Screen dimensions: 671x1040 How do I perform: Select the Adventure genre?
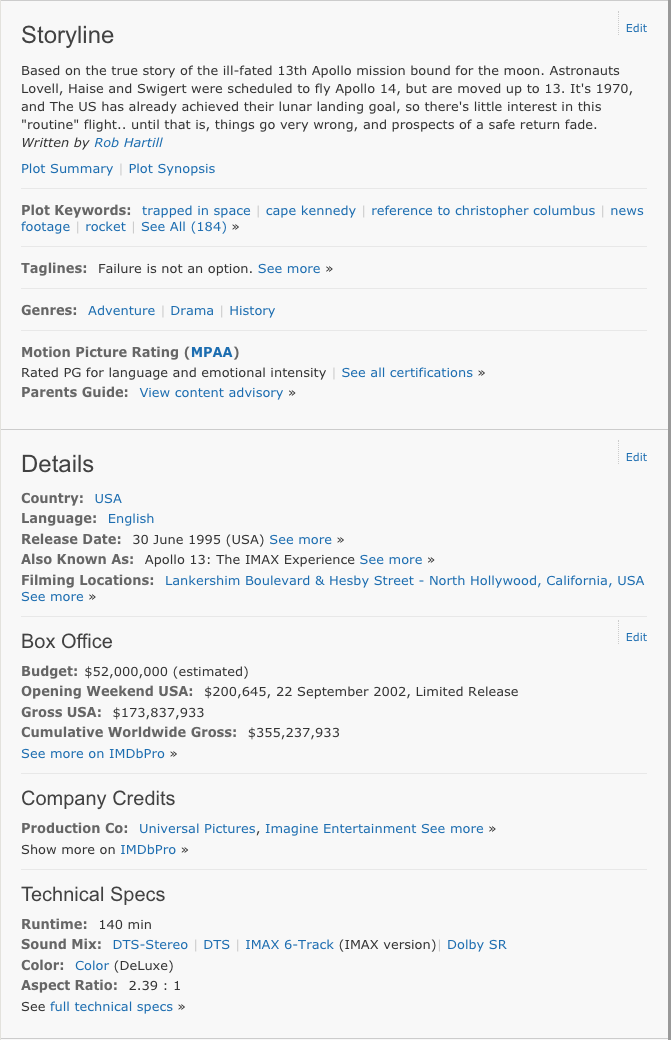(121, 311)
